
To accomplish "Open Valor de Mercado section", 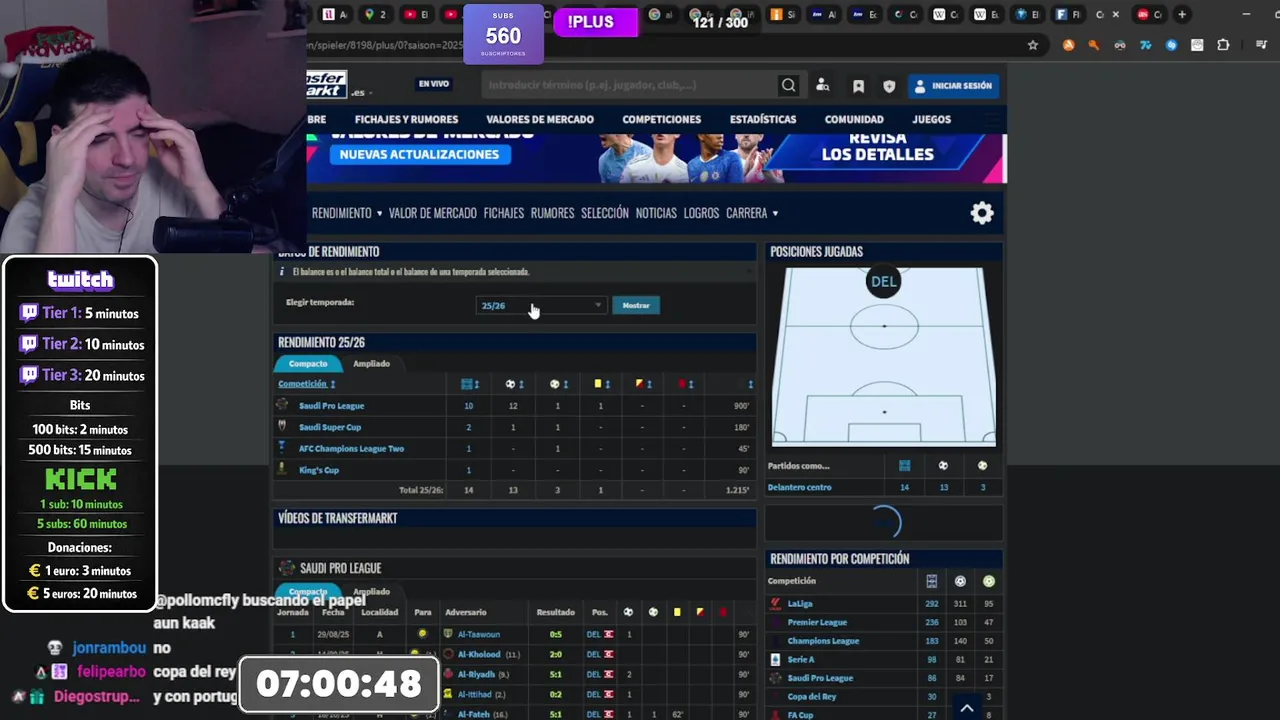I will point(432,213).
